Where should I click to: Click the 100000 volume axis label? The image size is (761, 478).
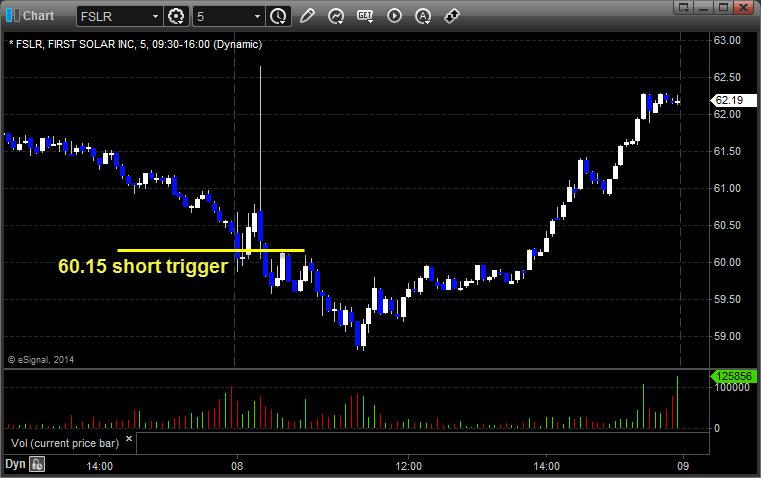point(732,388)
